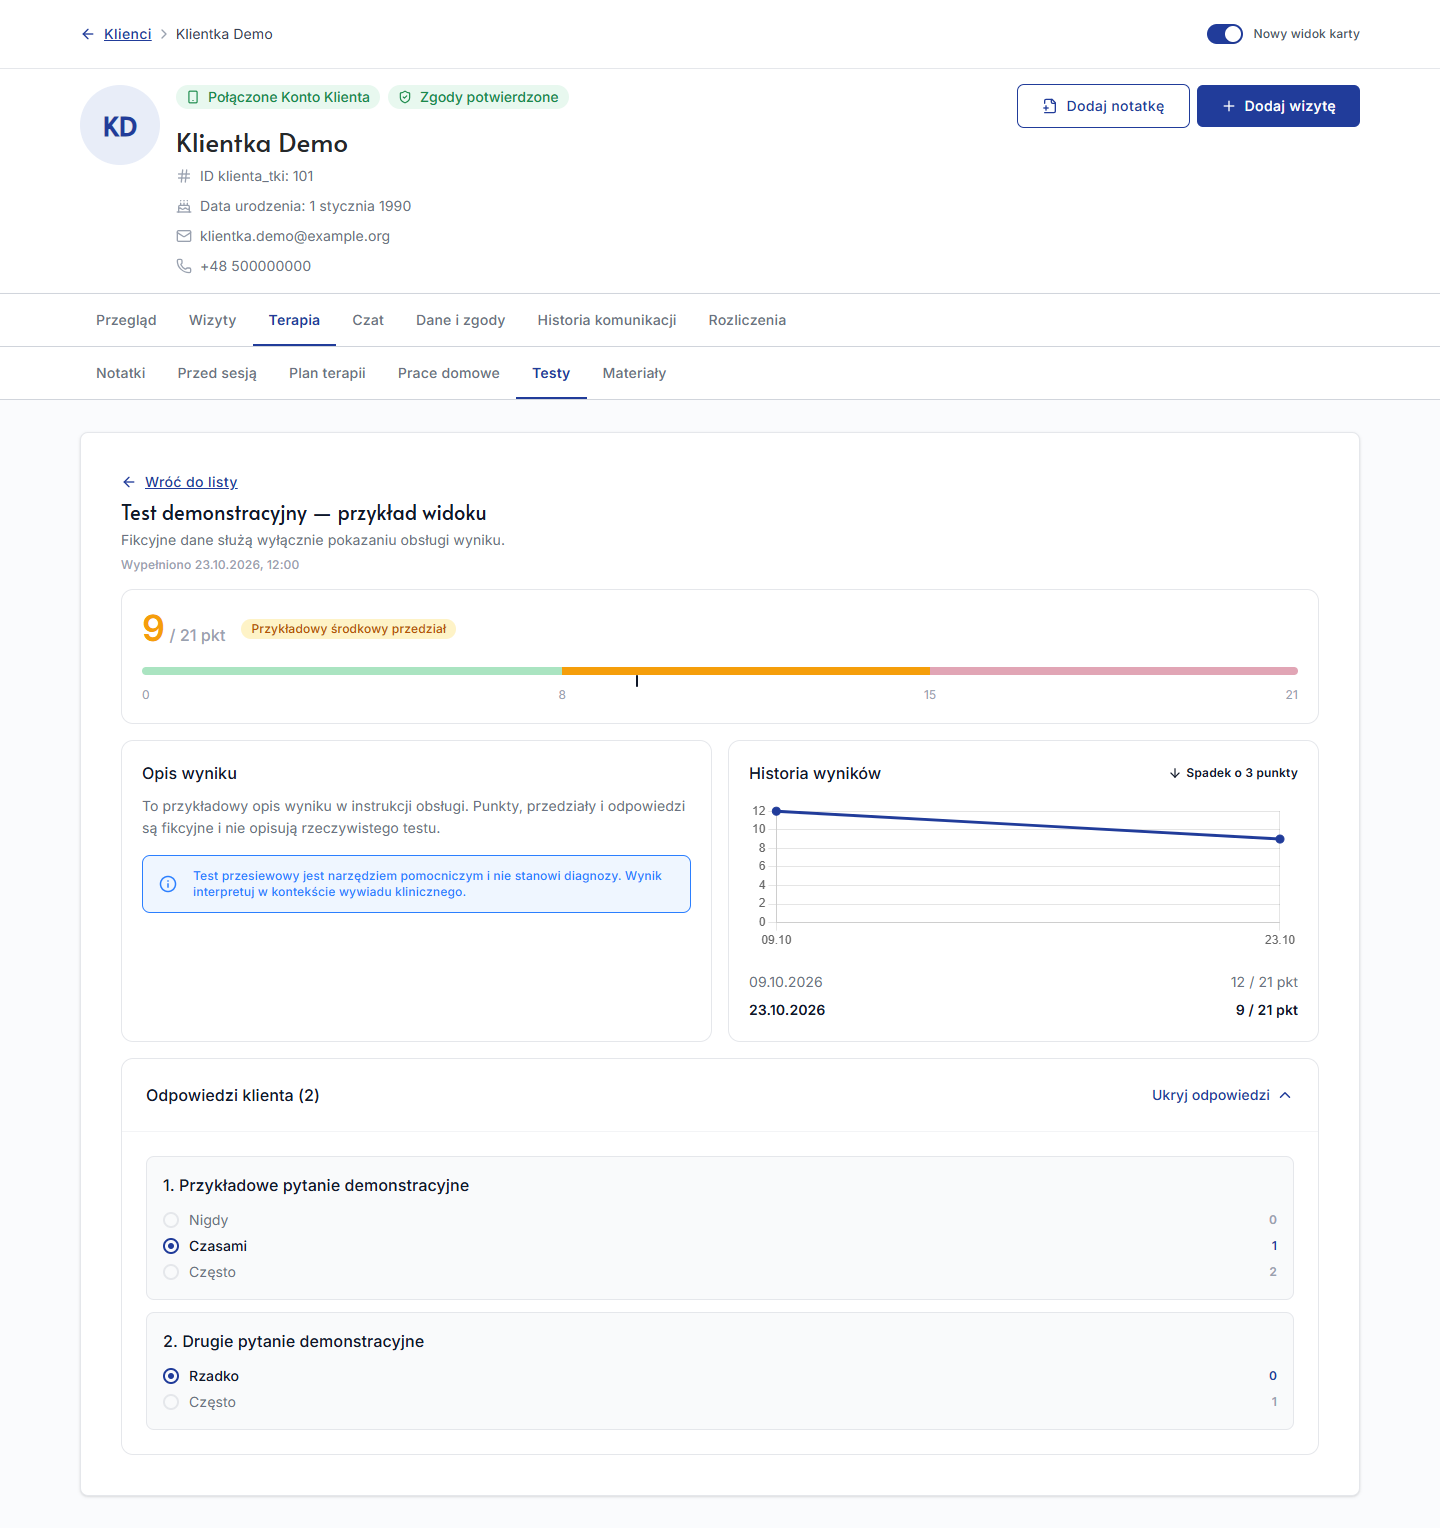Click the breadcrumb chevron after Klienci
This screenshot has height=1528, width=1440.
coord(164,34)
